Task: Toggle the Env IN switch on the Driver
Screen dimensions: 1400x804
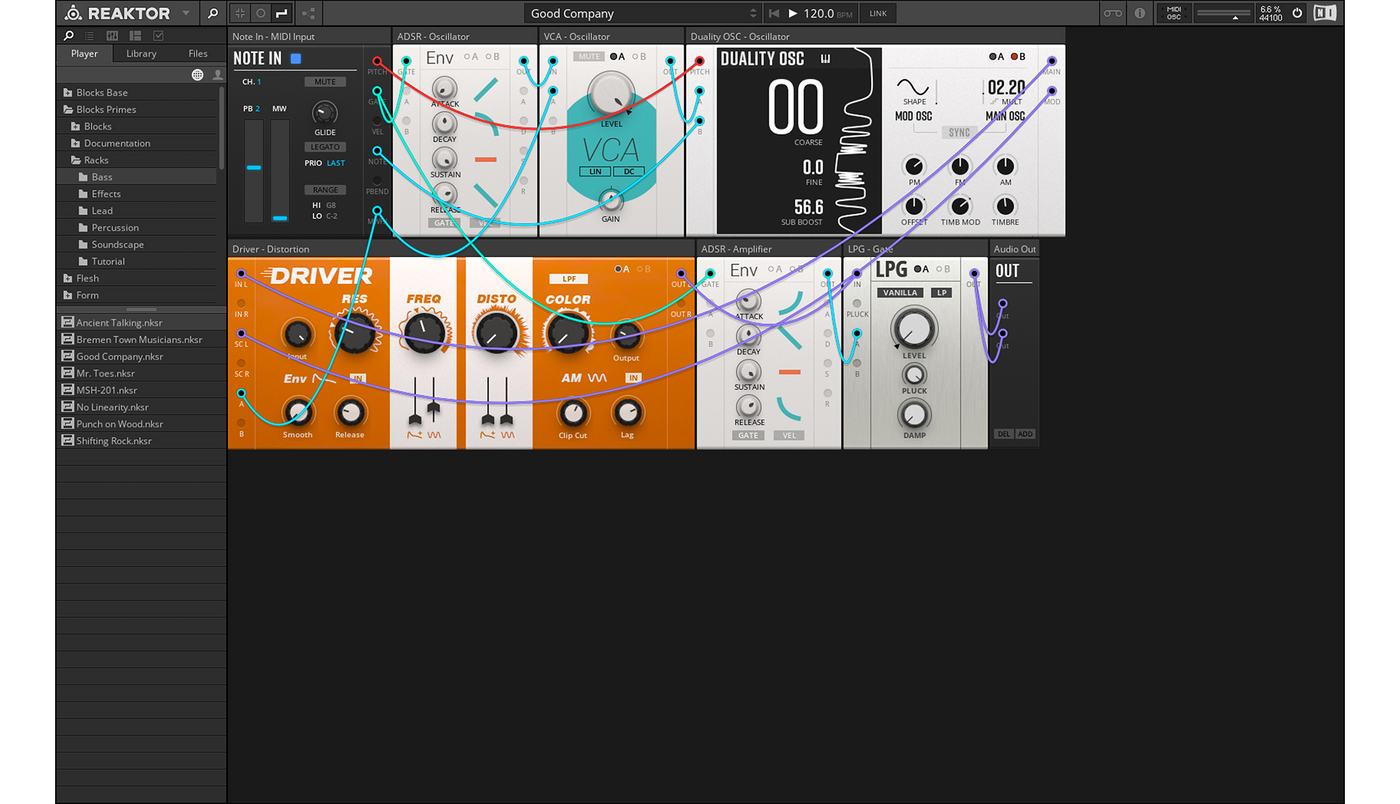Action: coord(357,379)
